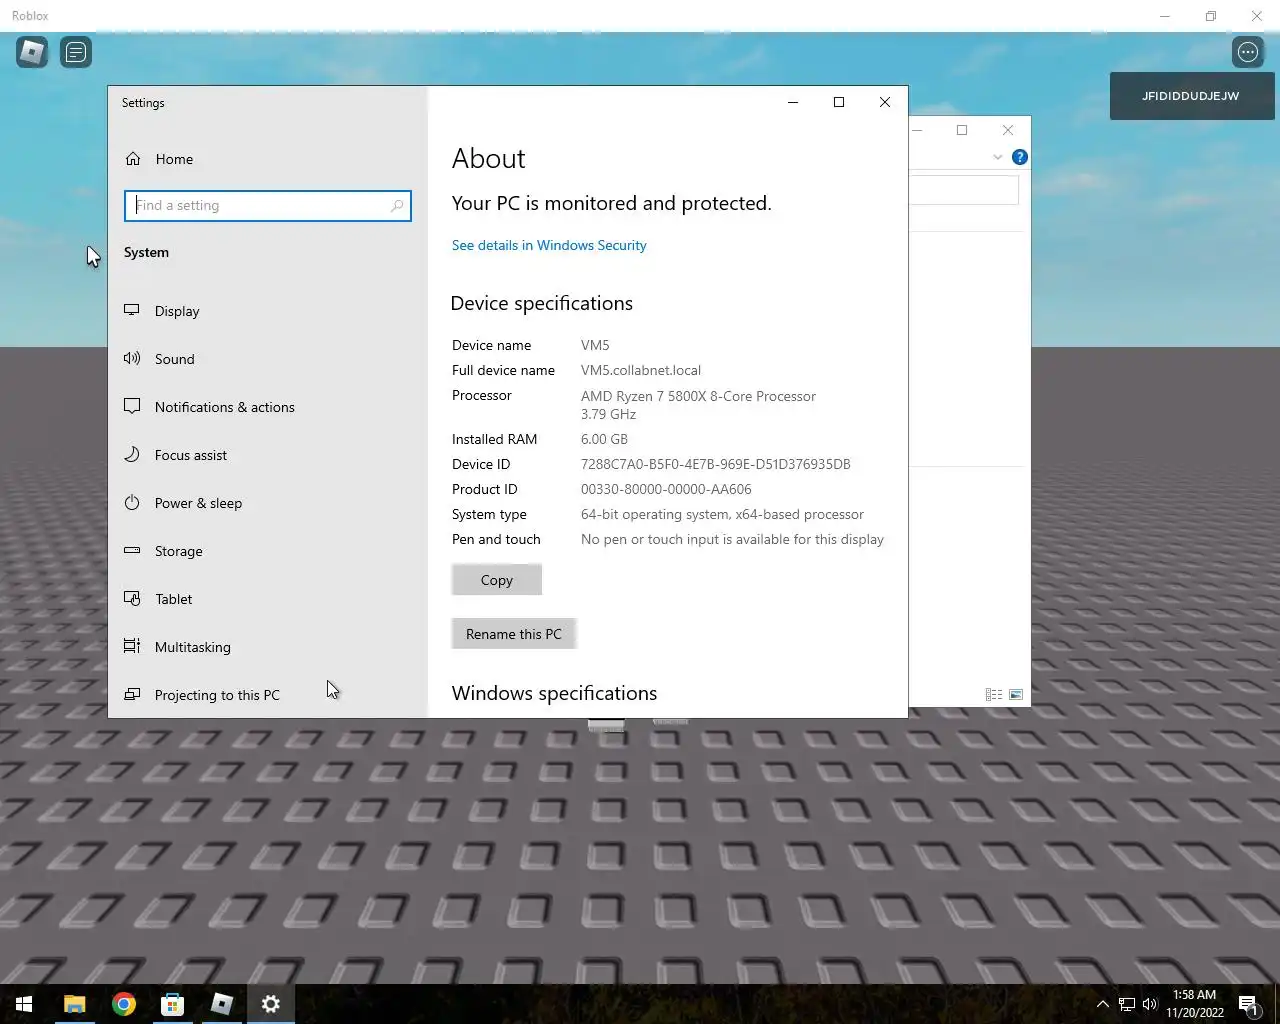Image resolution: width=1280 pixels, height=1024 pixels.
Task: Click the Windows specifications heading
Action: point(554,693)
